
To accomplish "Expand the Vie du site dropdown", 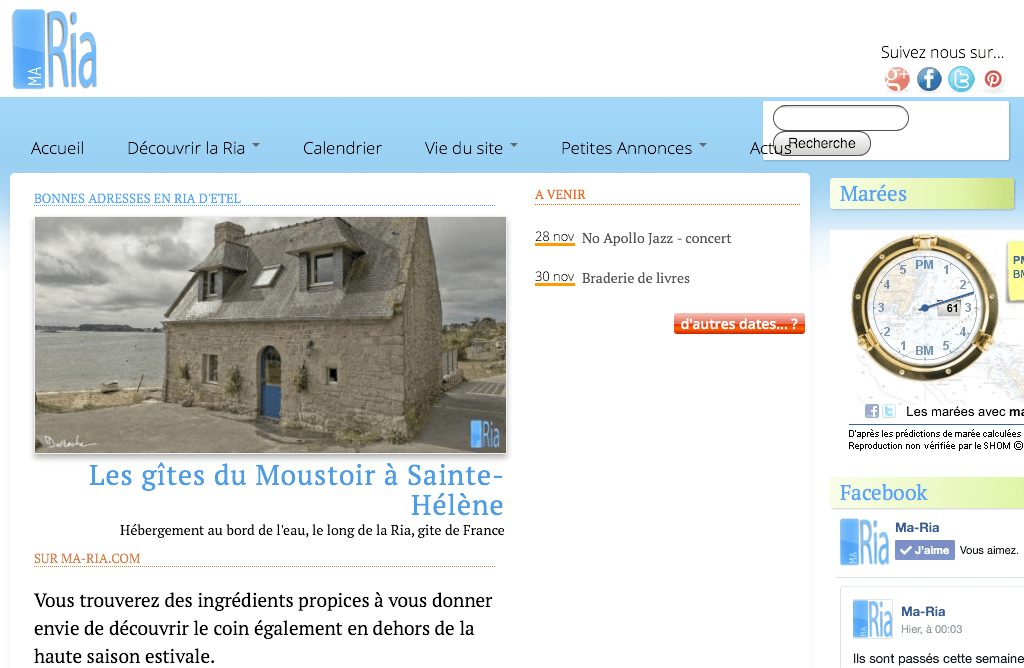I will coord(471,148).
